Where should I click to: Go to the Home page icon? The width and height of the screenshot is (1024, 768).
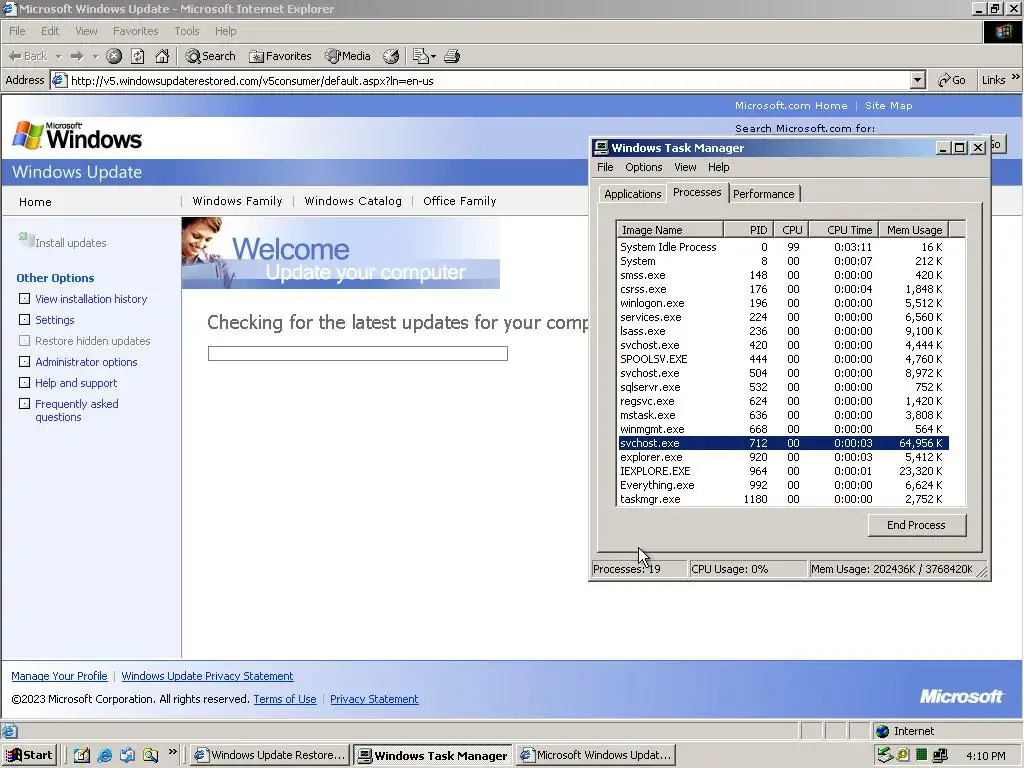click(x=162, y=56)
